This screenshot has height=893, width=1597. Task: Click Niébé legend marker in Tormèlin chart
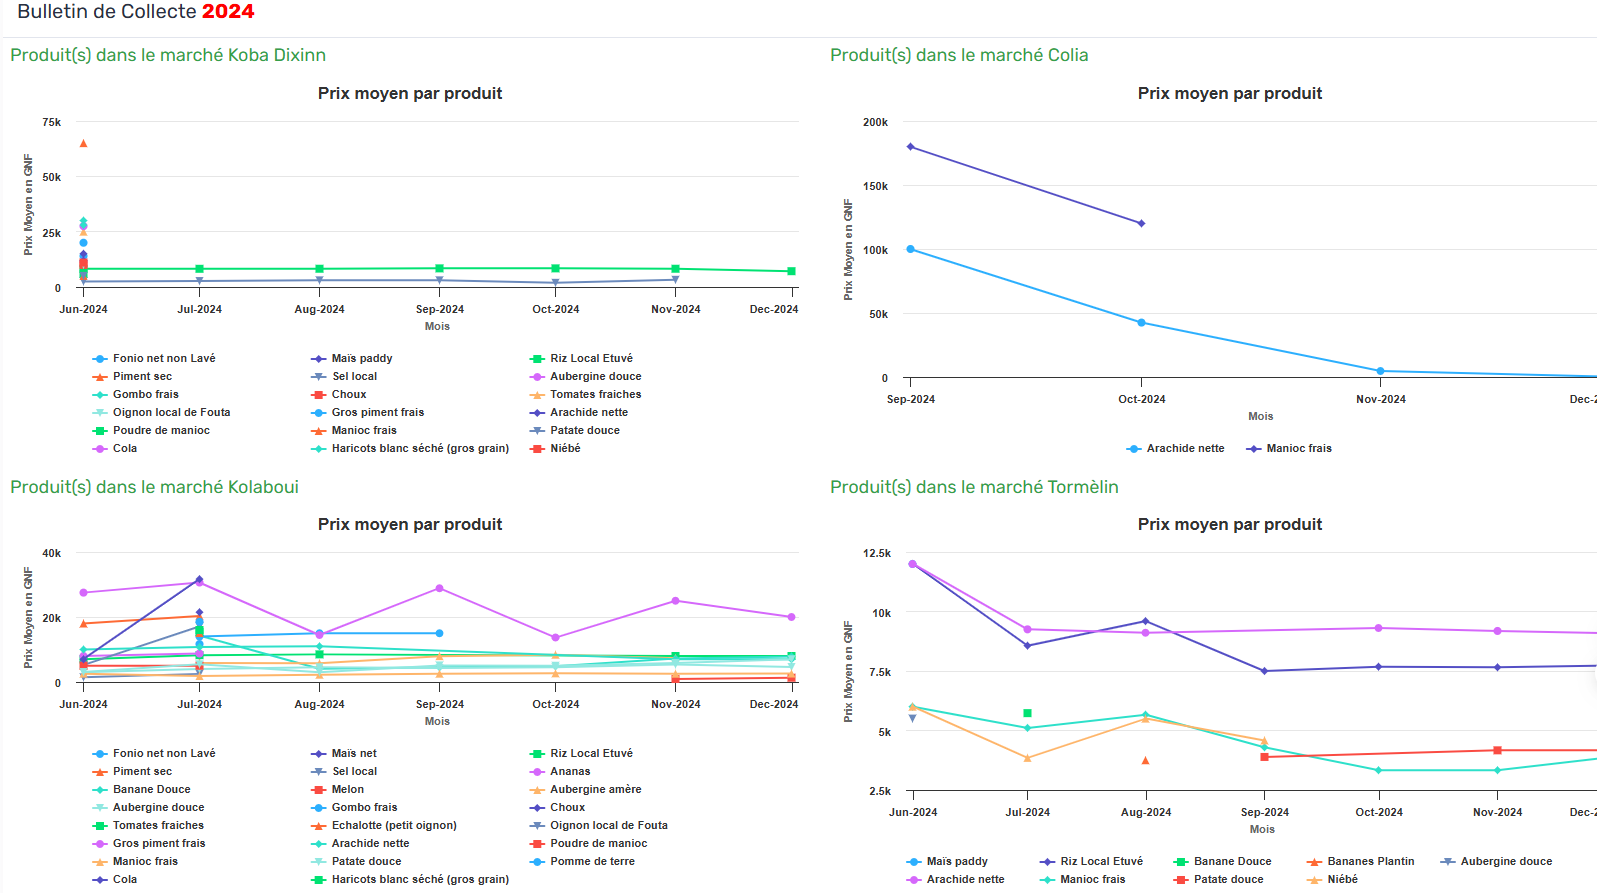pyautogui.click(x=1315, y=880)
